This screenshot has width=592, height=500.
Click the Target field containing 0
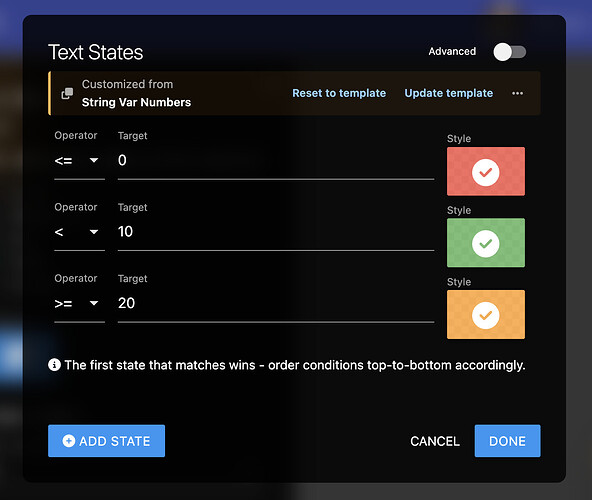(x=276, y=160)
